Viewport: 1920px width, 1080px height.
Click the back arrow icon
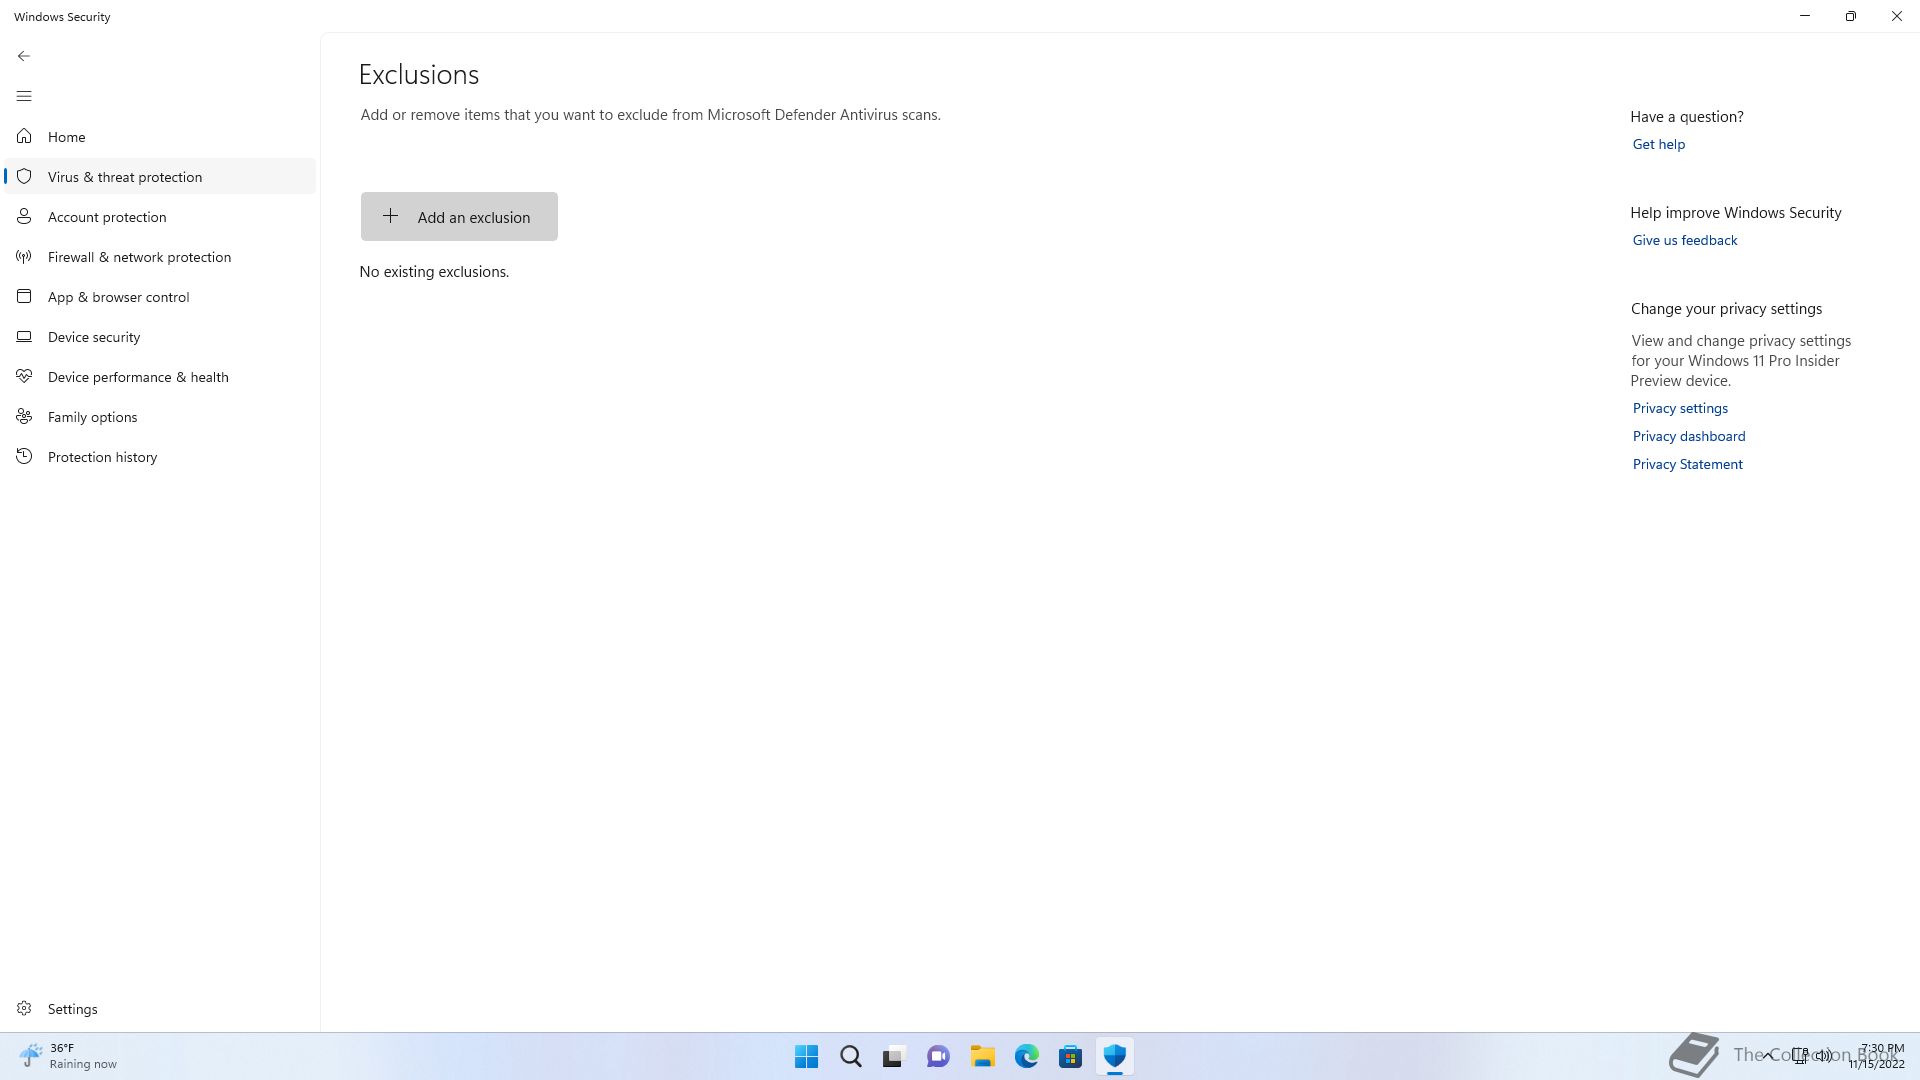point(24,56)
